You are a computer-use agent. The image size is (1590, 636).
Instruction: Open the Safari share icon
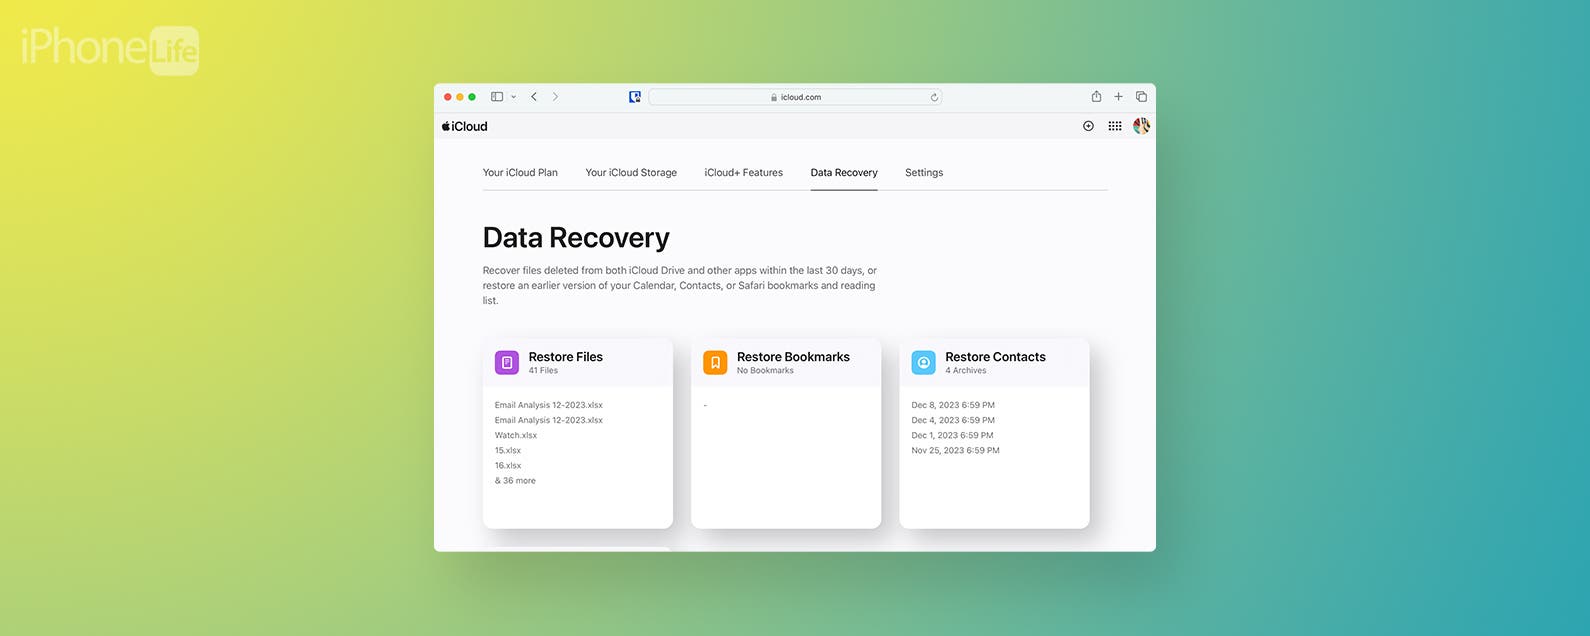[1096, 97]
